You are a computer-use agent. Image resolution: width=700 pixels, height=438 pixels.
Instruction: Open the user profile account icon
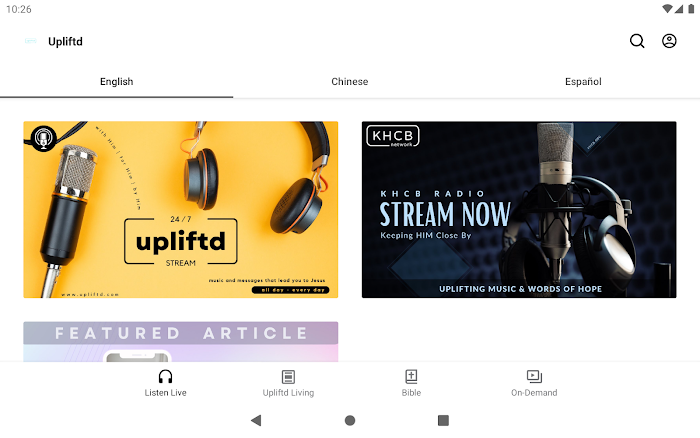point(669,41)
